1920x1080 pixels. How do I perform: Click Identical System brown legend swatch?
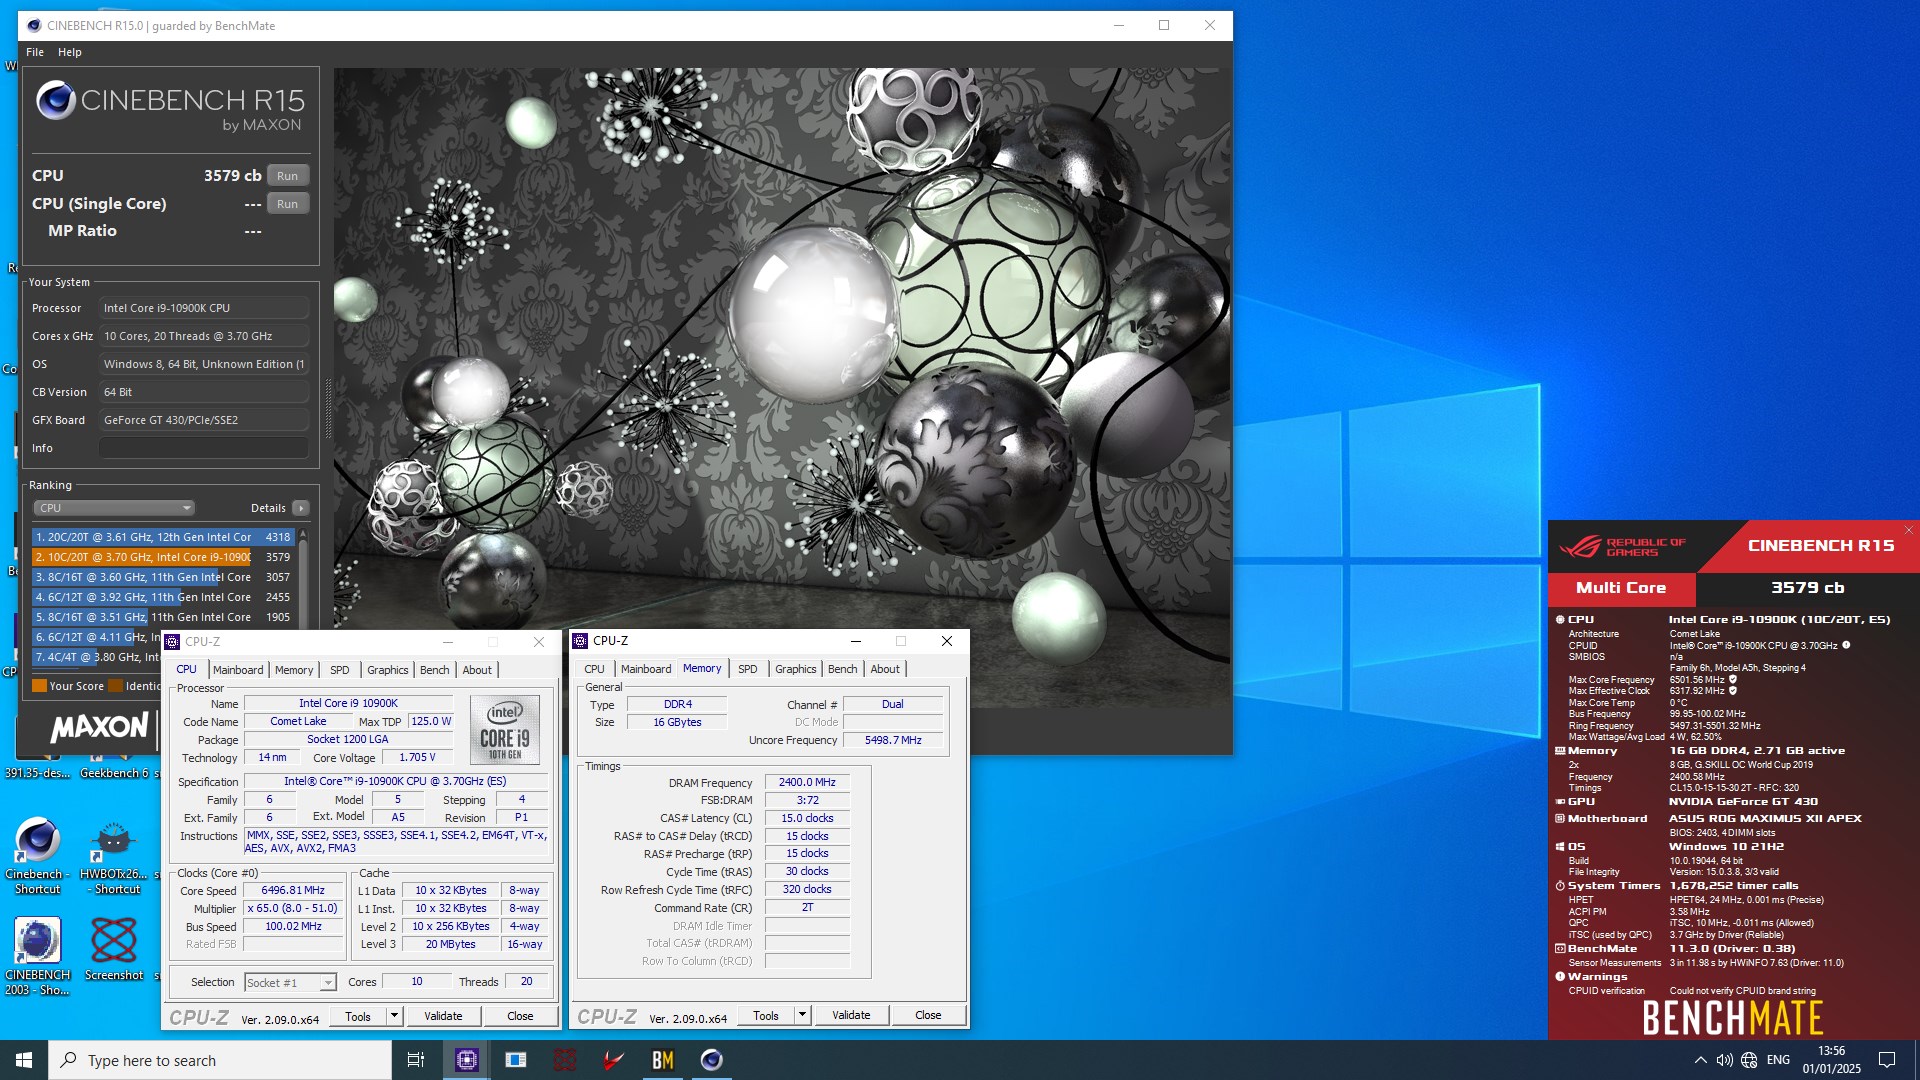click(x=116, y=686)
